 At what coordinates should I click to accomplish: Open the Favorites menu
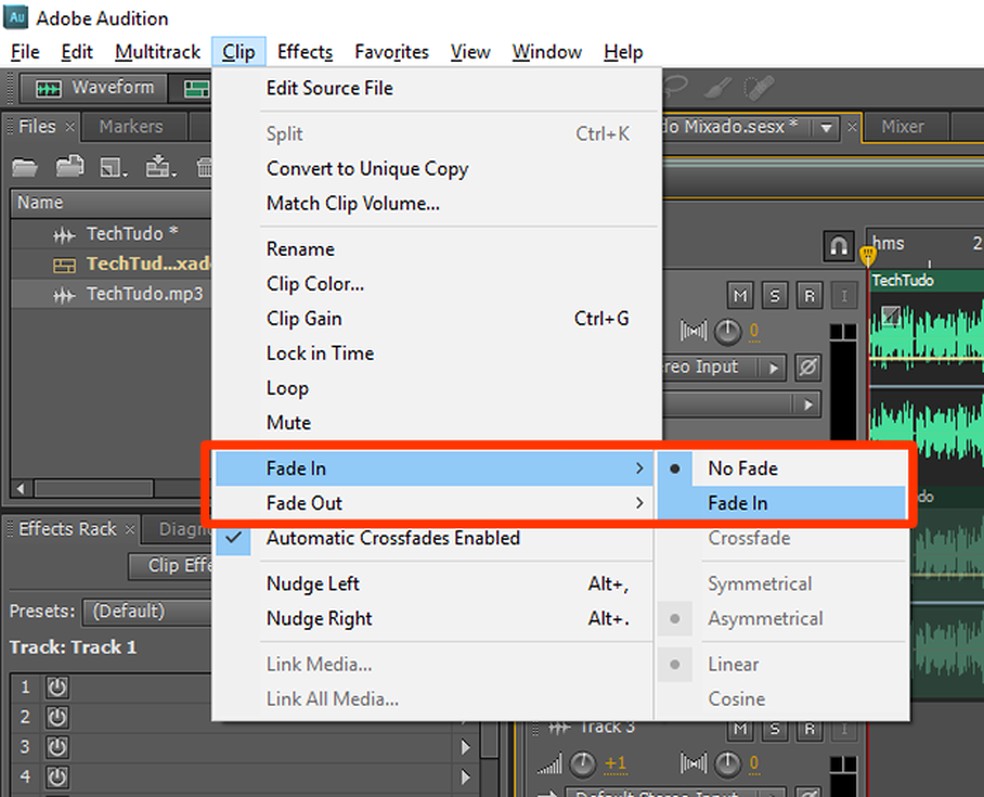click(x=392, y=52)
